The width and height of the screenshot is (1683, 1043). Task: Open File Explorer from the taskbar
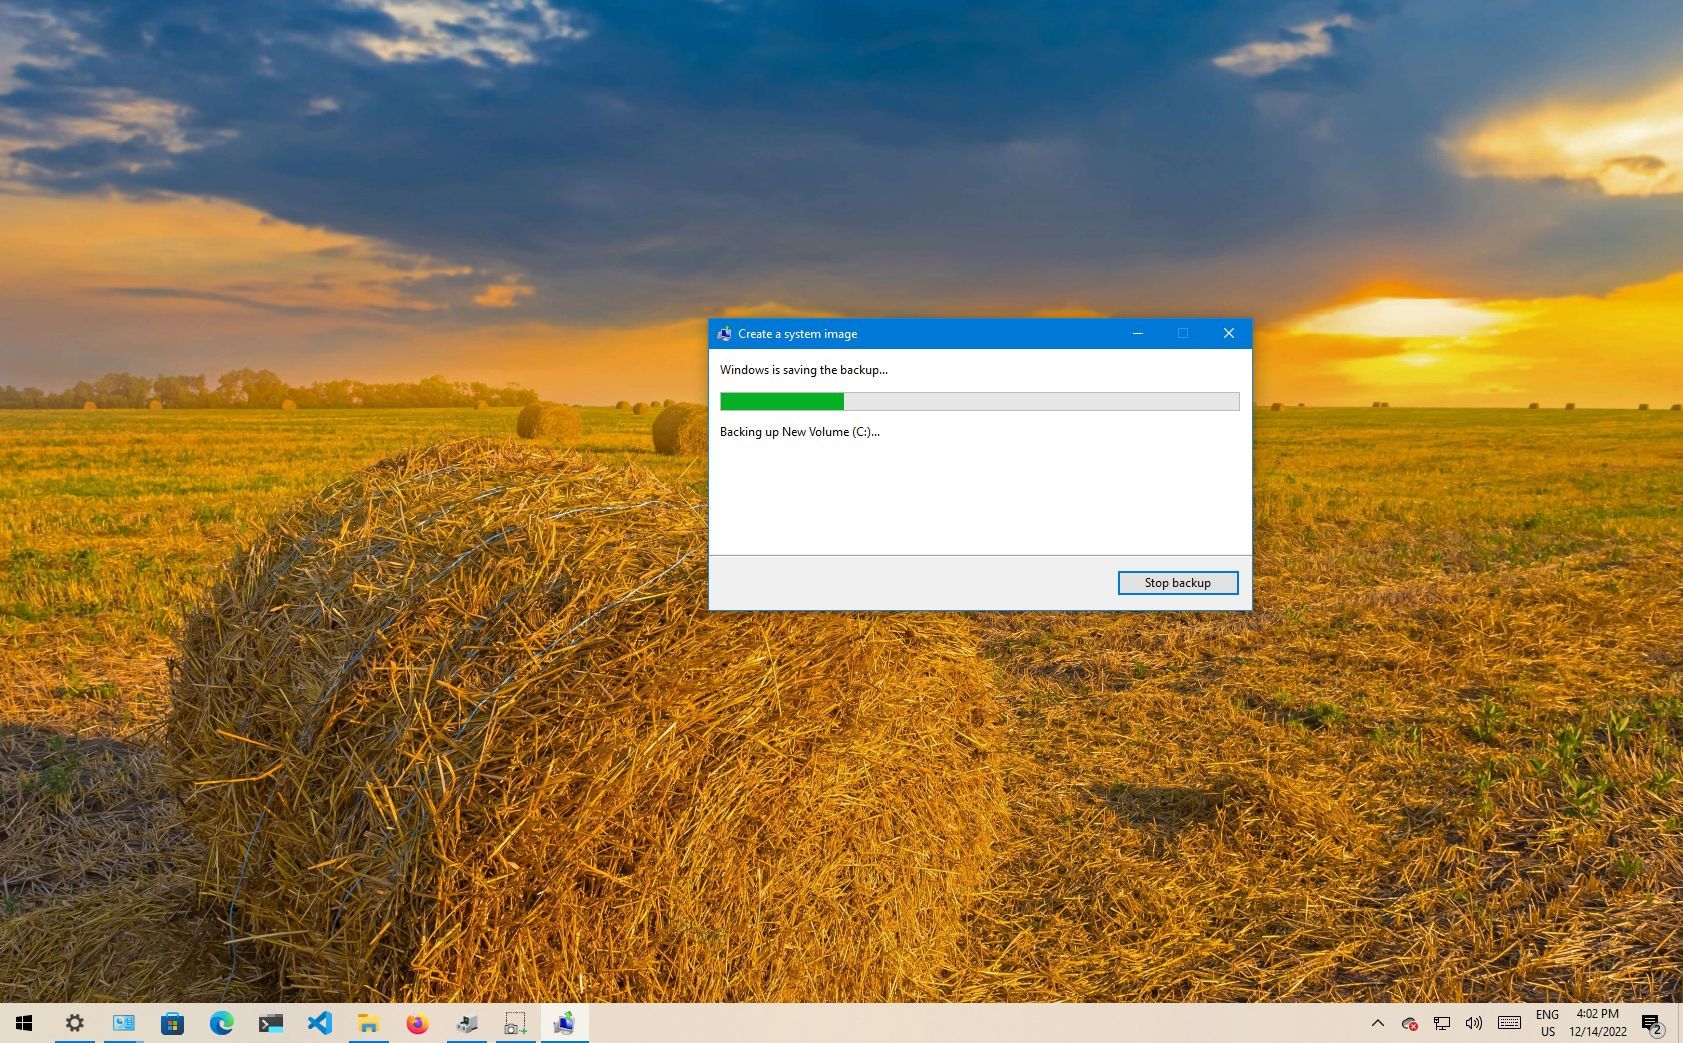pos(368,1022)
